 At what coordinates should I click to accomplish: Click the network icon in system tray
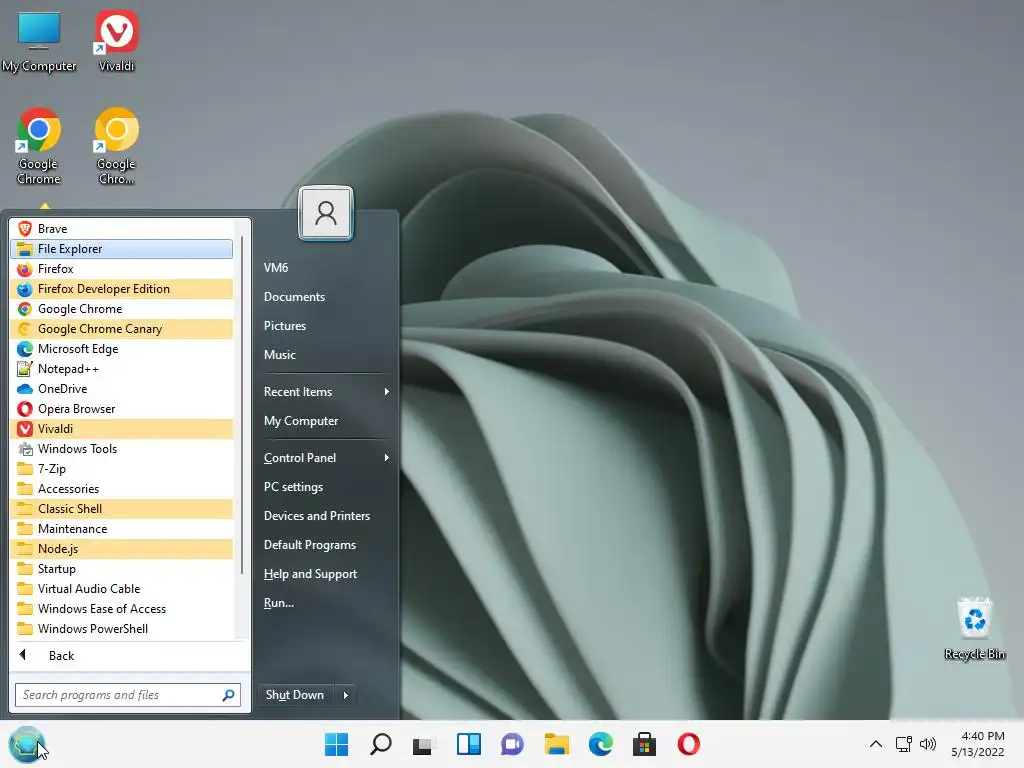point(904,744)
